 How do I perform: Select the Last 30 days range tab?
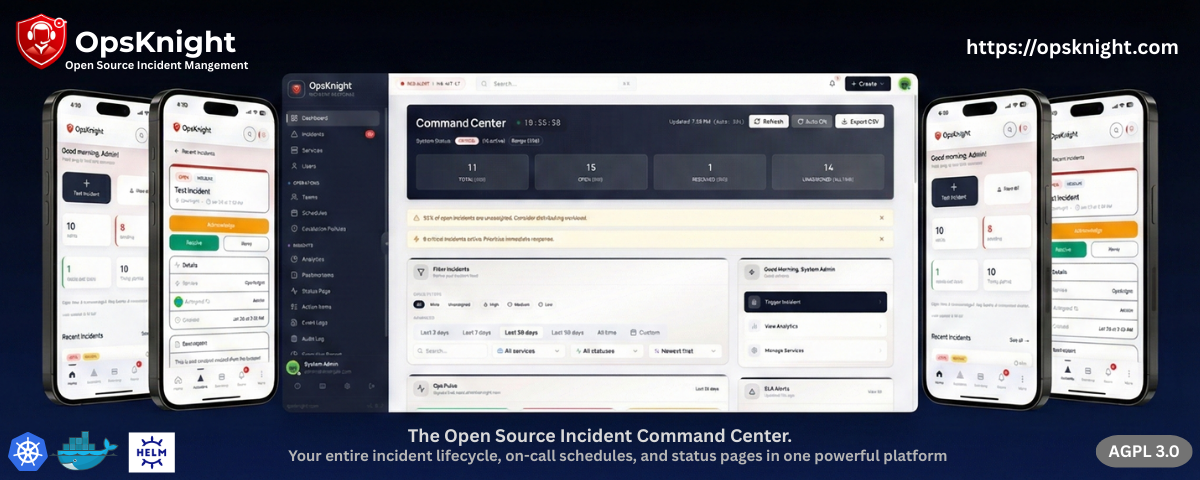tap(521, 332)
